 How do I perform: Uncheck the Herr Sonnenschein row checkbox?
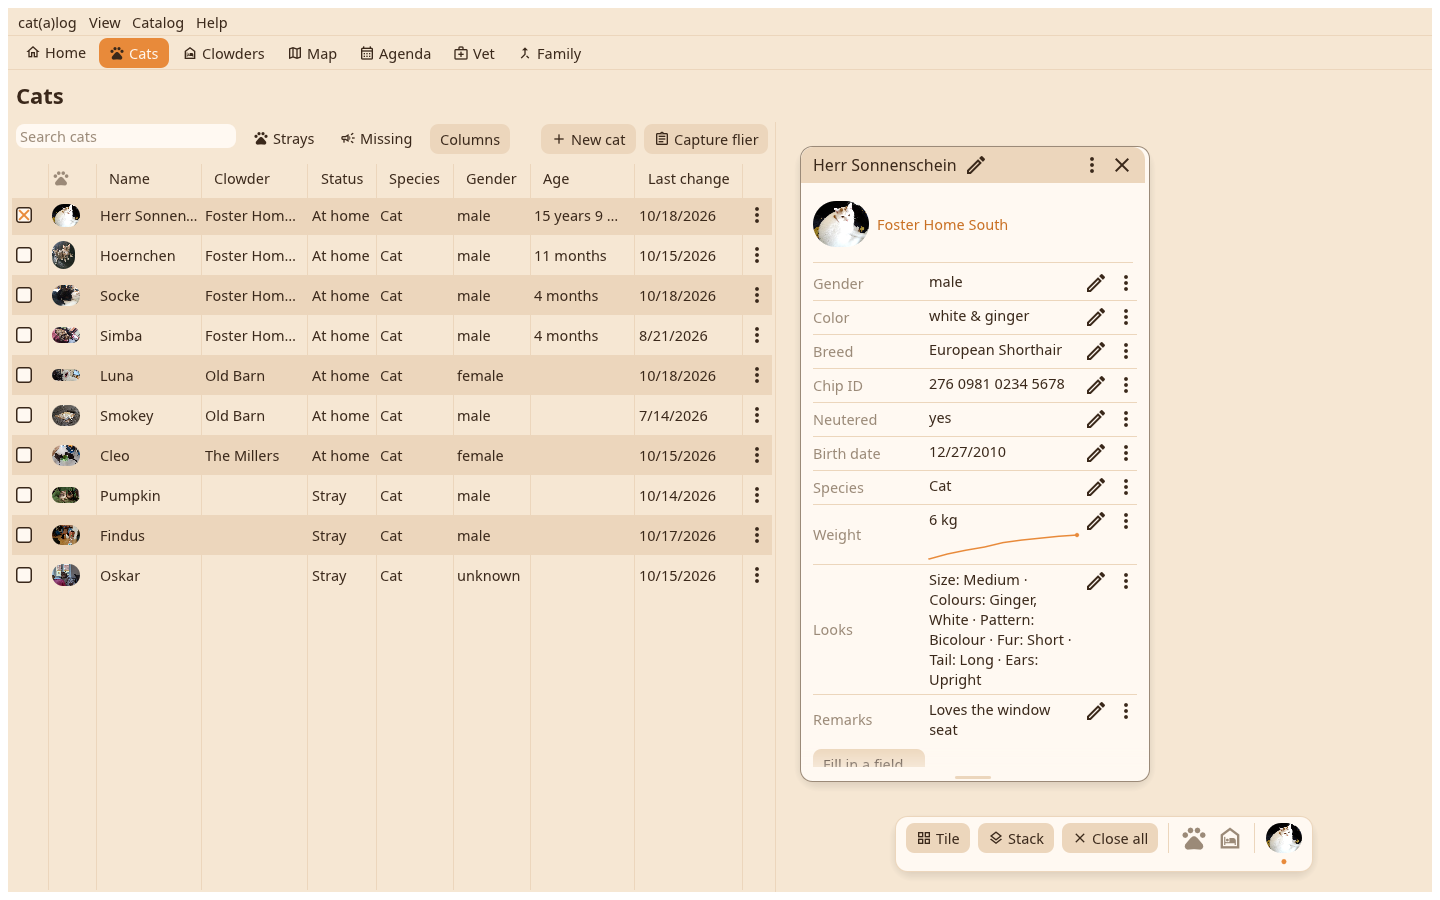point(25,215)
